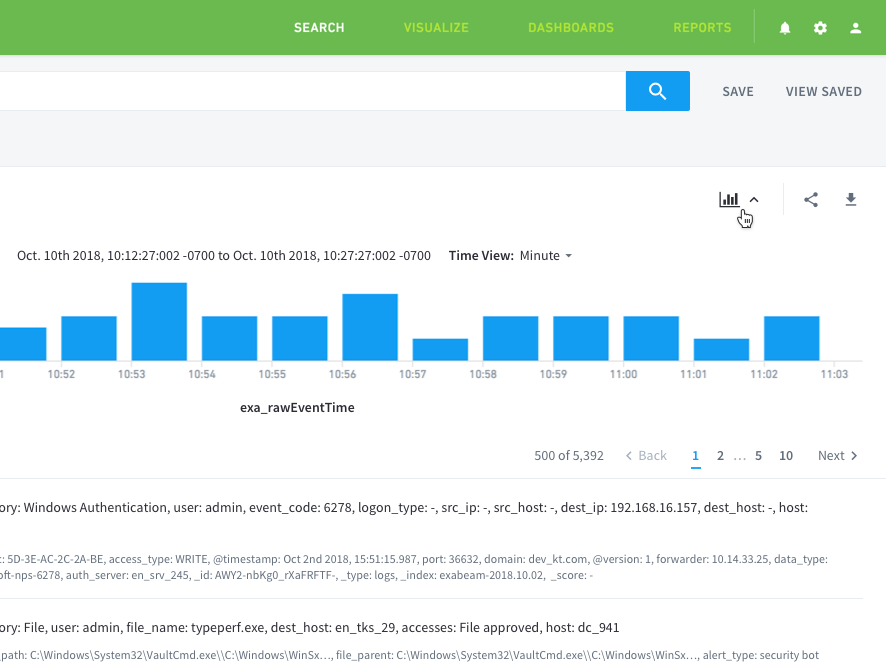Select the Search tab

[319, 28]
